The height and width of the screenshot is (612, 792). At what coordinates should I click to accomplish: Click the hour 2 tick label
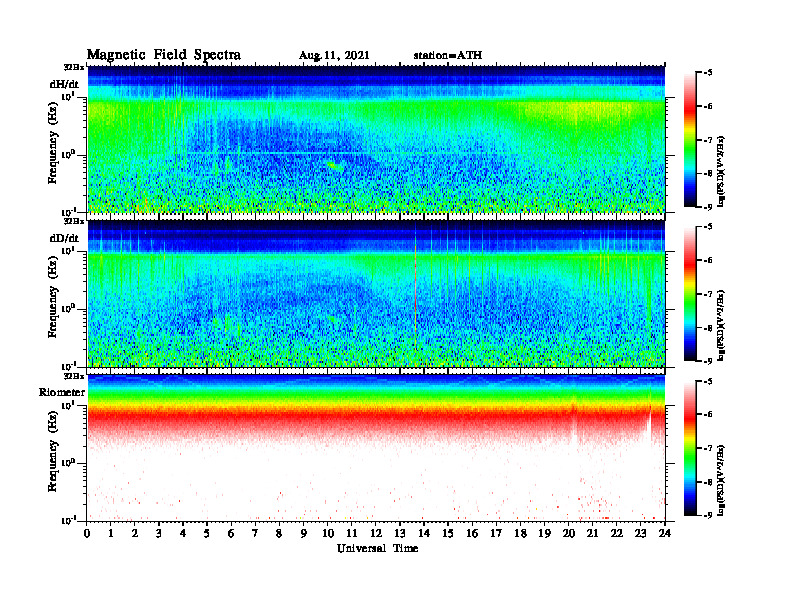coord(135,533)
